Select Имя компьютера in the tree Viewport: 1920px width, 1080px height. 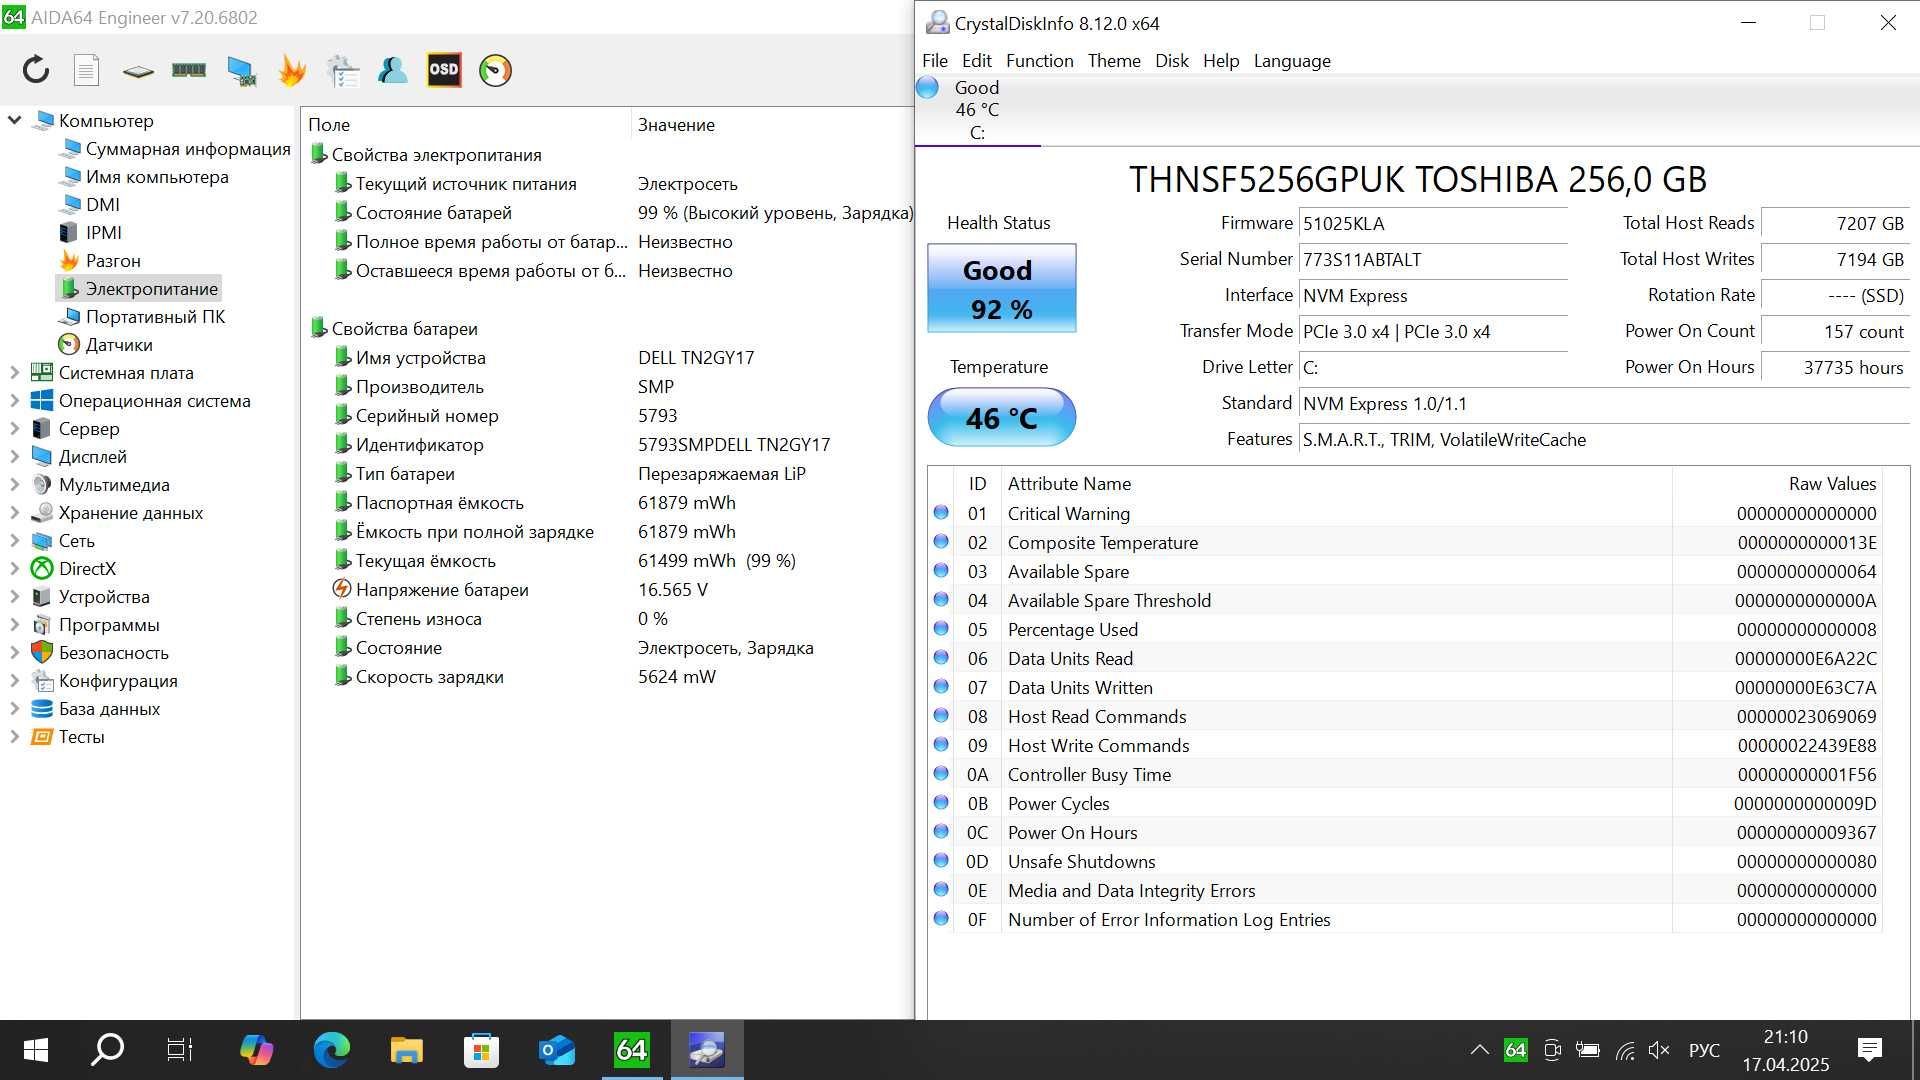tap(157, 176)
